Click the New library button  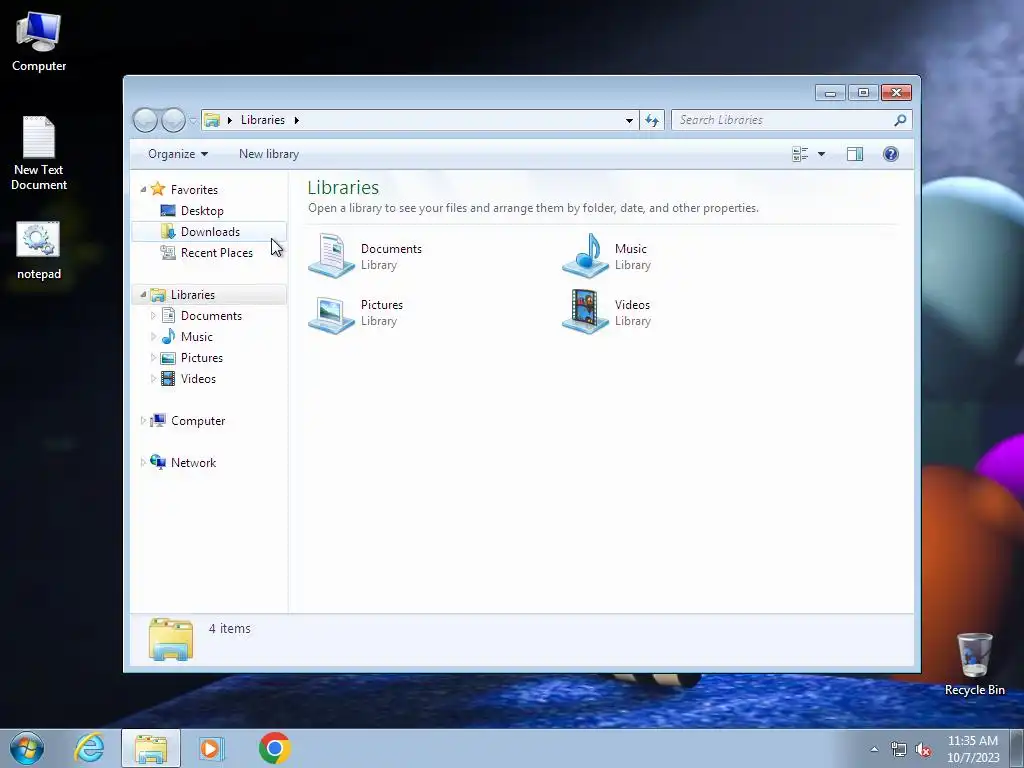click(x=269, y=154)
